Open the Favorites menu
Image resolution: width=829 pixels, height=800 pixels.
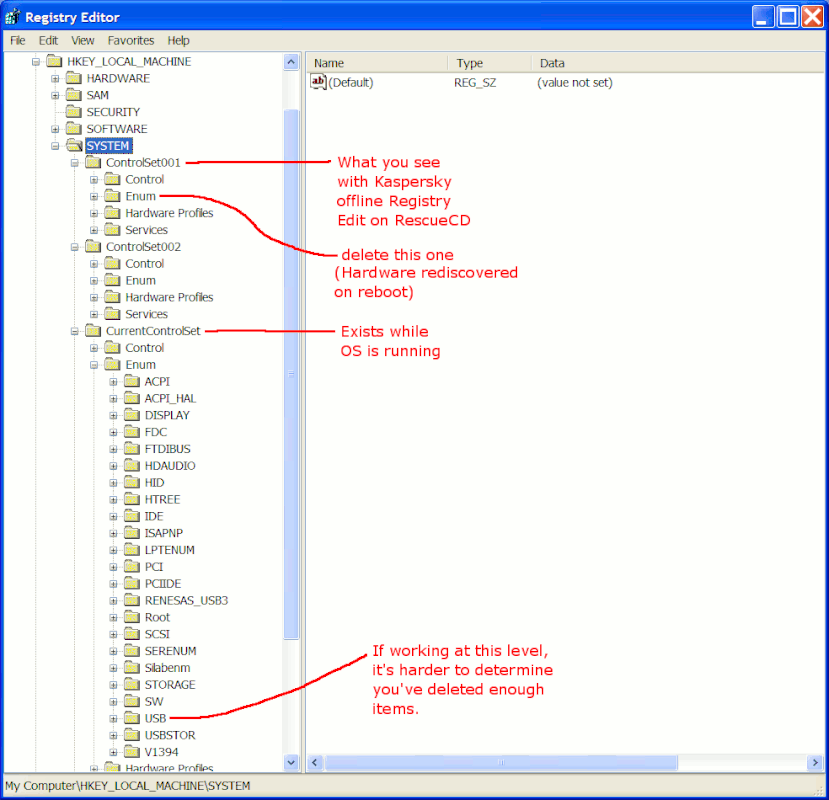coord(131,41)
